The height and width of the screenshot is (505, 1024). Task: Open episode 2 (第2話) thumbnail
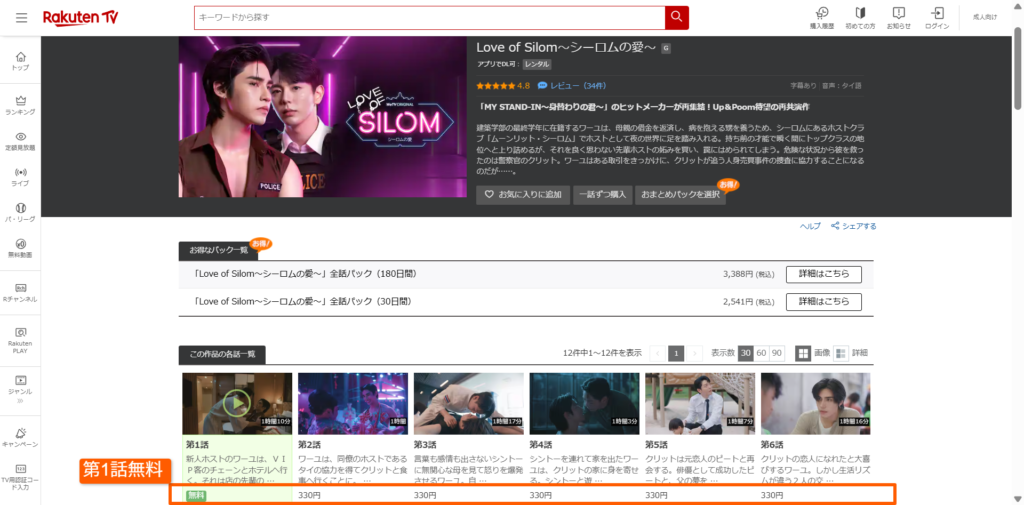point(353,404)
